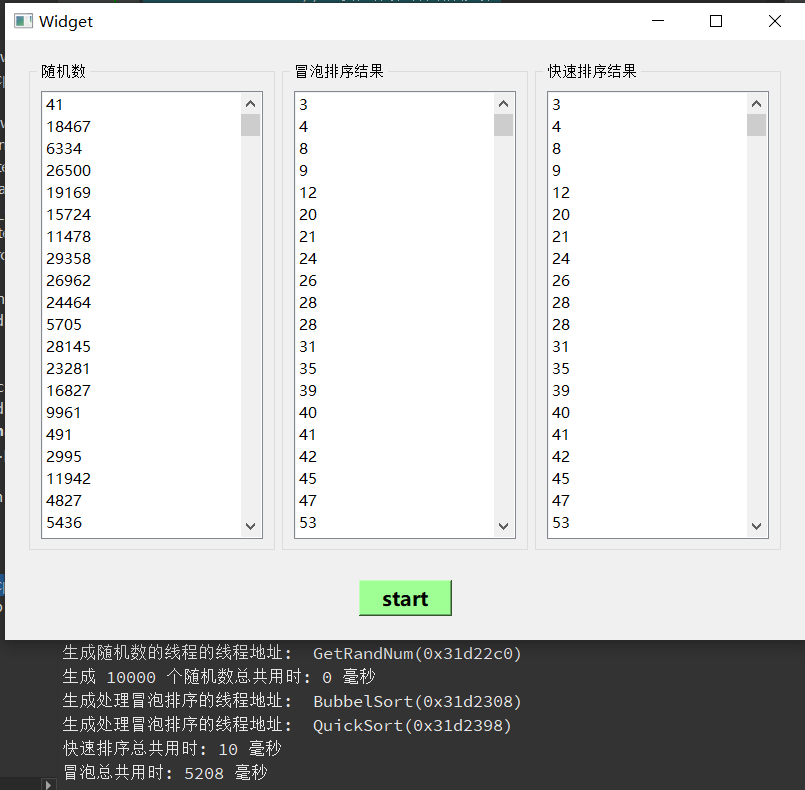Select 29358 in random number list

pos(141,259)
